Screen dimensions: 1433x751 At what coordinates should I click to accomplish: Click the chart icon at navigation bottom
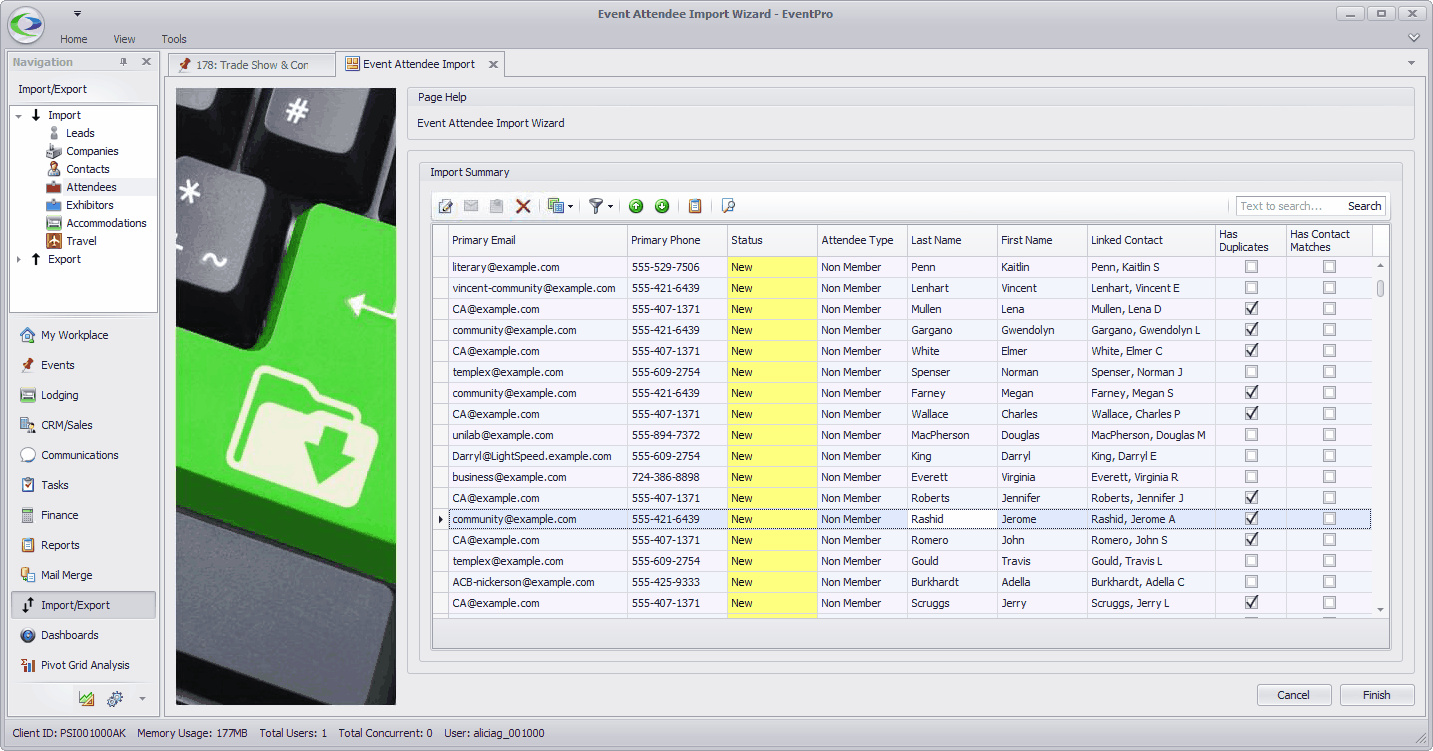[87, 698]
